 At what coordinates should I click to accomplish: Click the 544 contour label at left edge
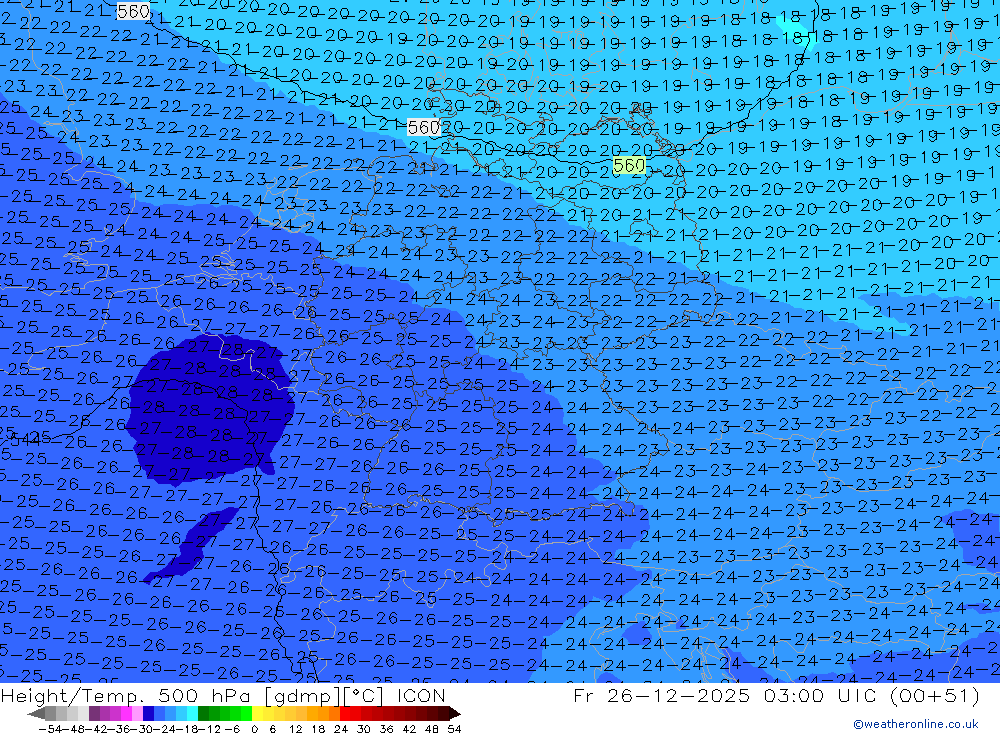coord(26,438)
